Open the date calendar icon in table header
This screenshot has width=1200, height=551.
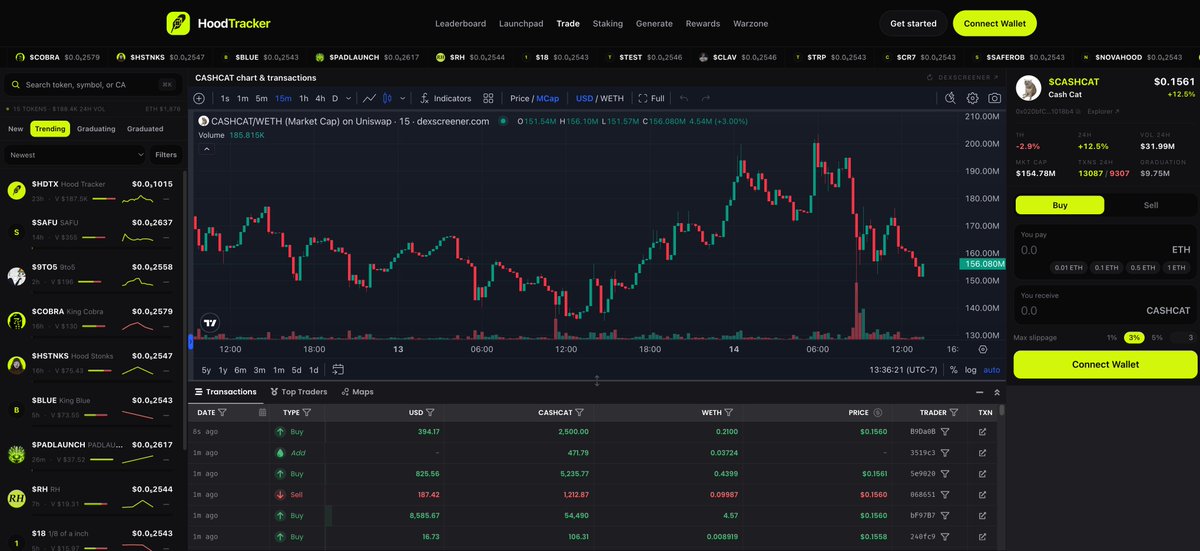262,412
